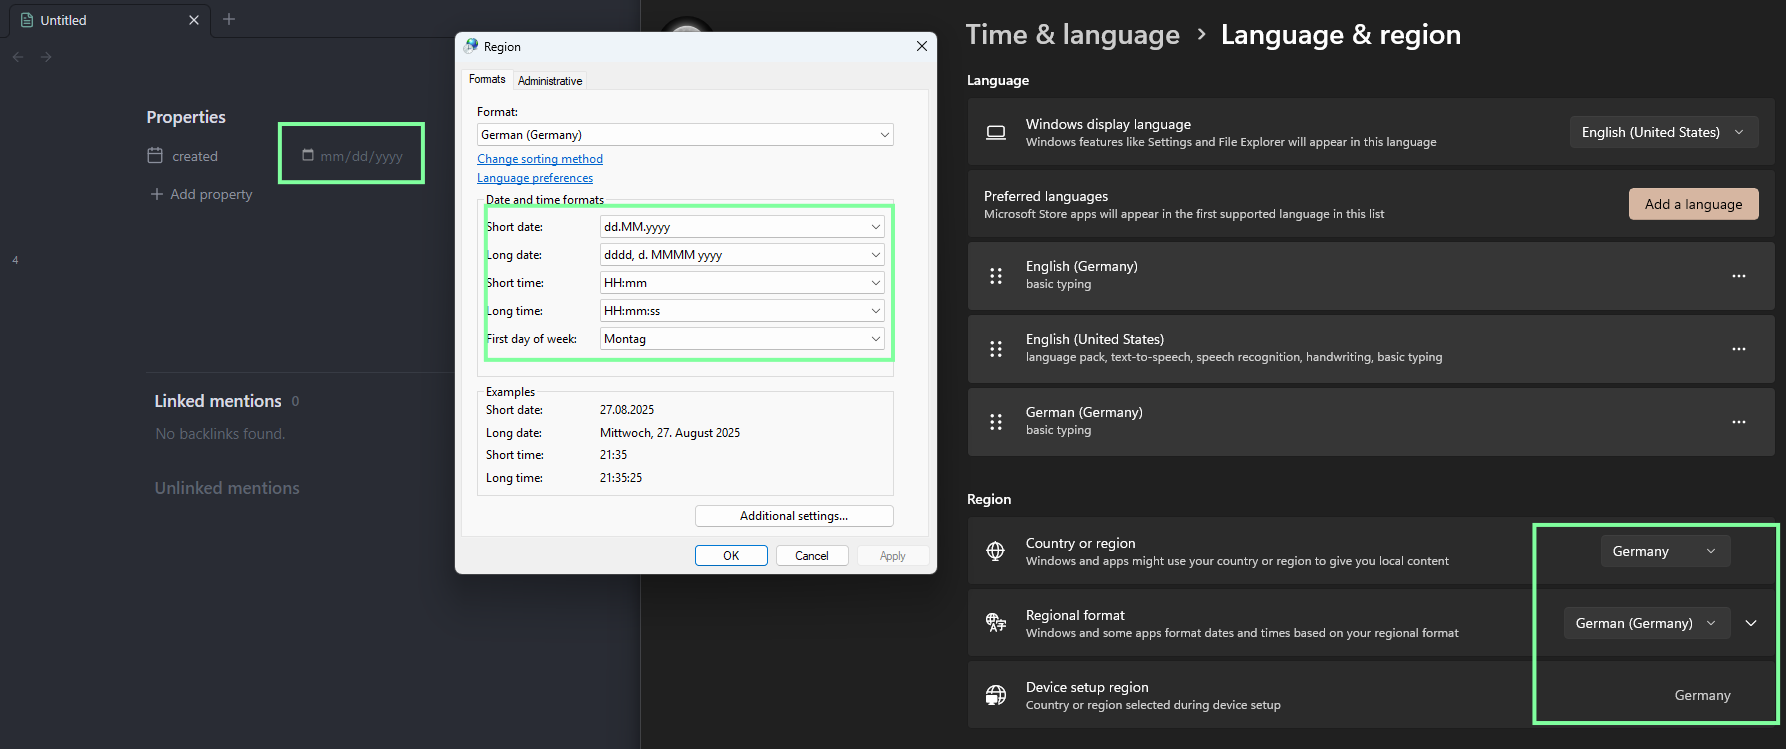
Task: Click drag handle for German (Germany) language
Action: 996,422
